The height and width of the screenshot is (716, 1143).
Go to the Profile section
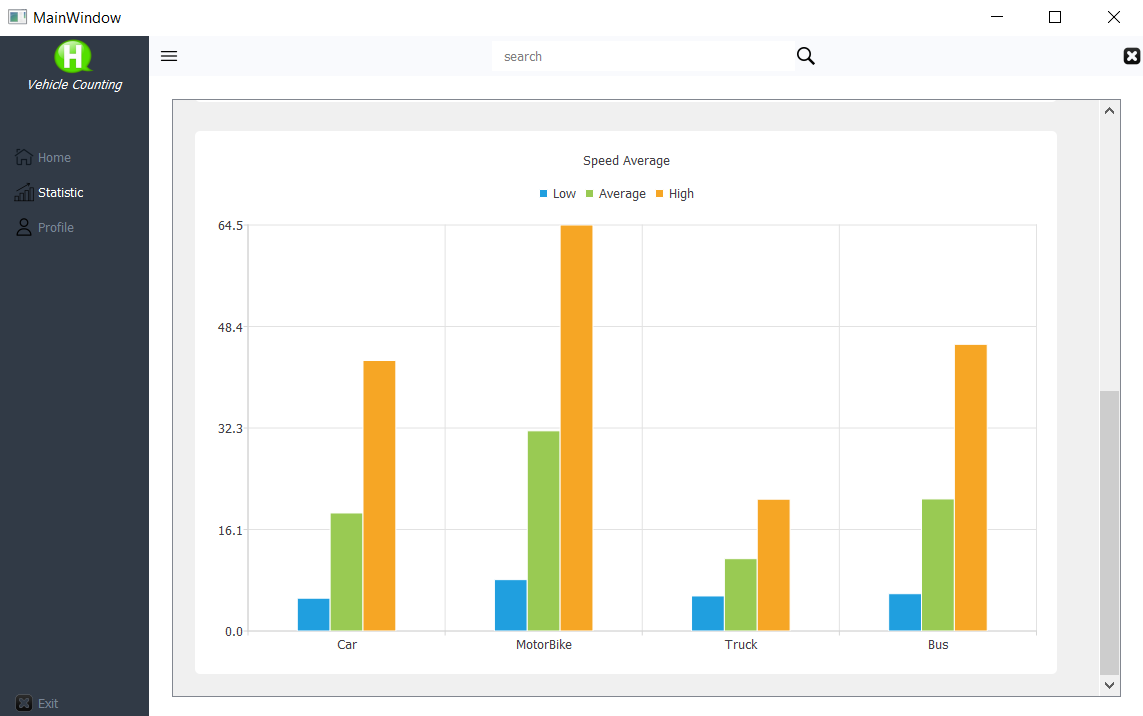(x=55, y=227)
